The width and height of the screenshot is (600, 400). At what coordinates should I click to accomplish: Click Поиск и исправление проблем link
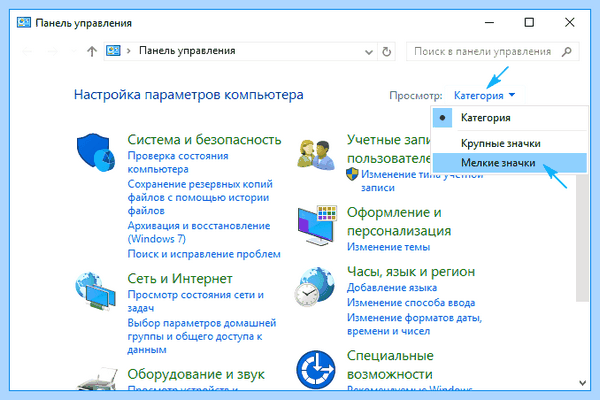(x=204, y=254)
